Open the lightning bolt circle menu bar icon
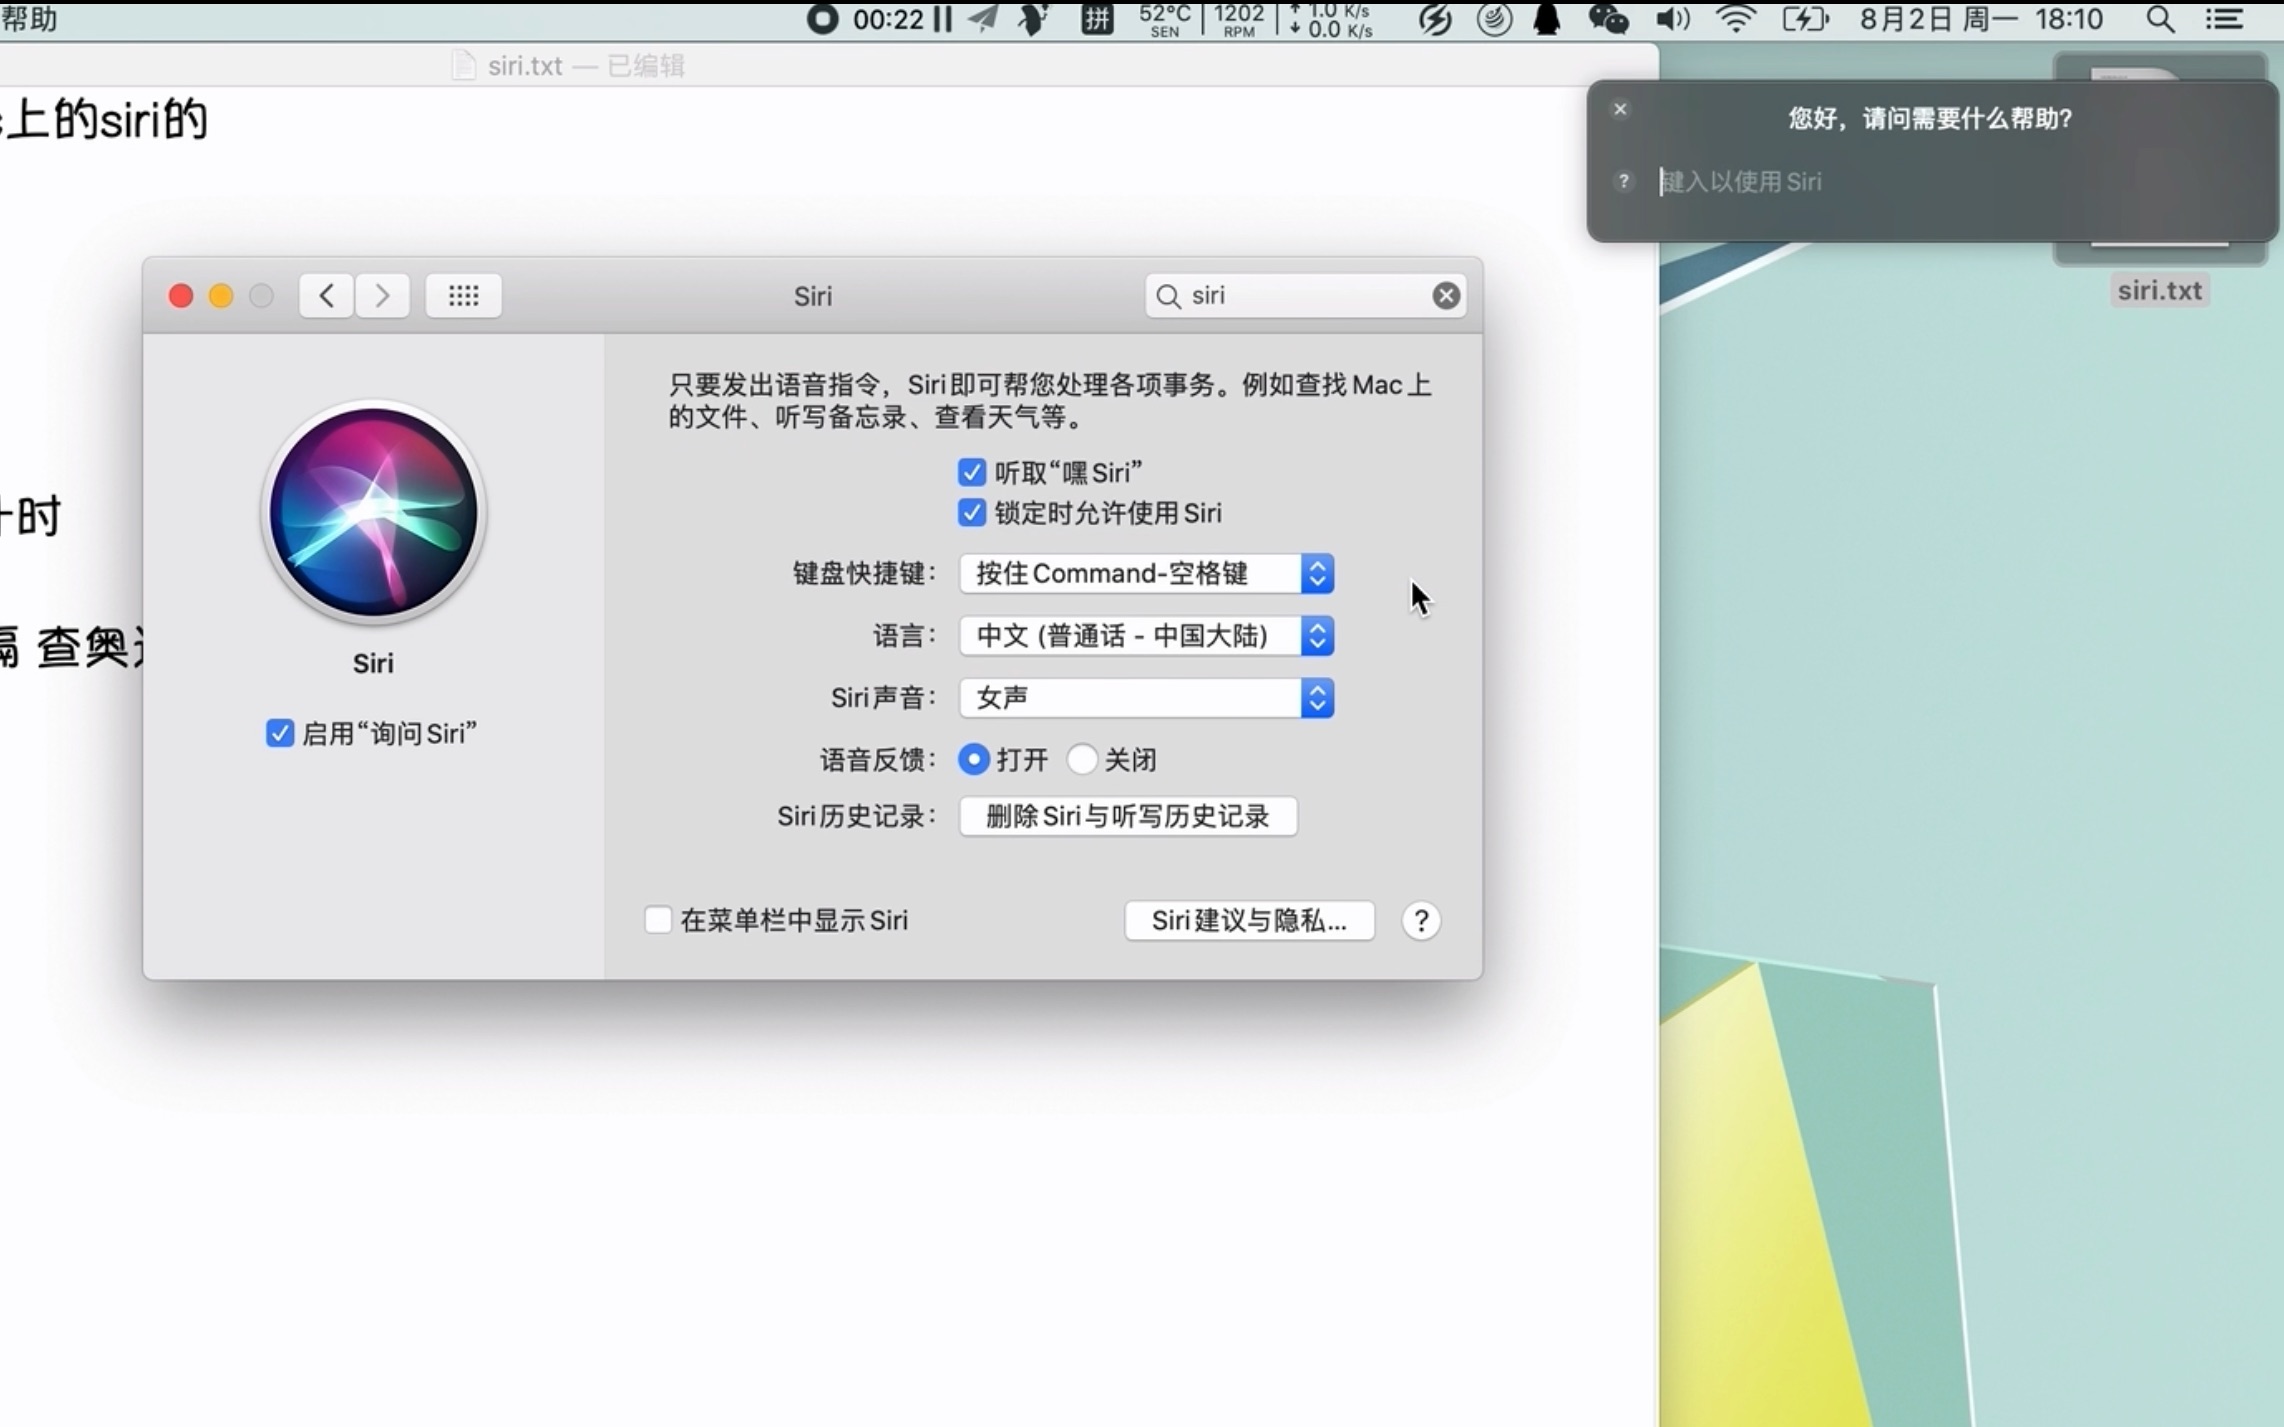Viewport: 2284px width, 1427px height. pos(1435,19)
